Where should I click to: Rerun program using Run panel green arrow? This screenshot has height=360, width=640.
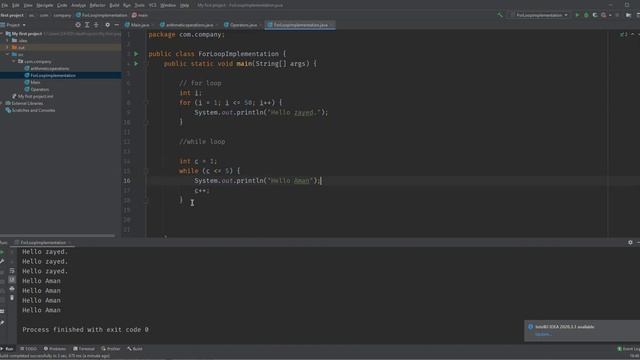click(x=2, y=252)
